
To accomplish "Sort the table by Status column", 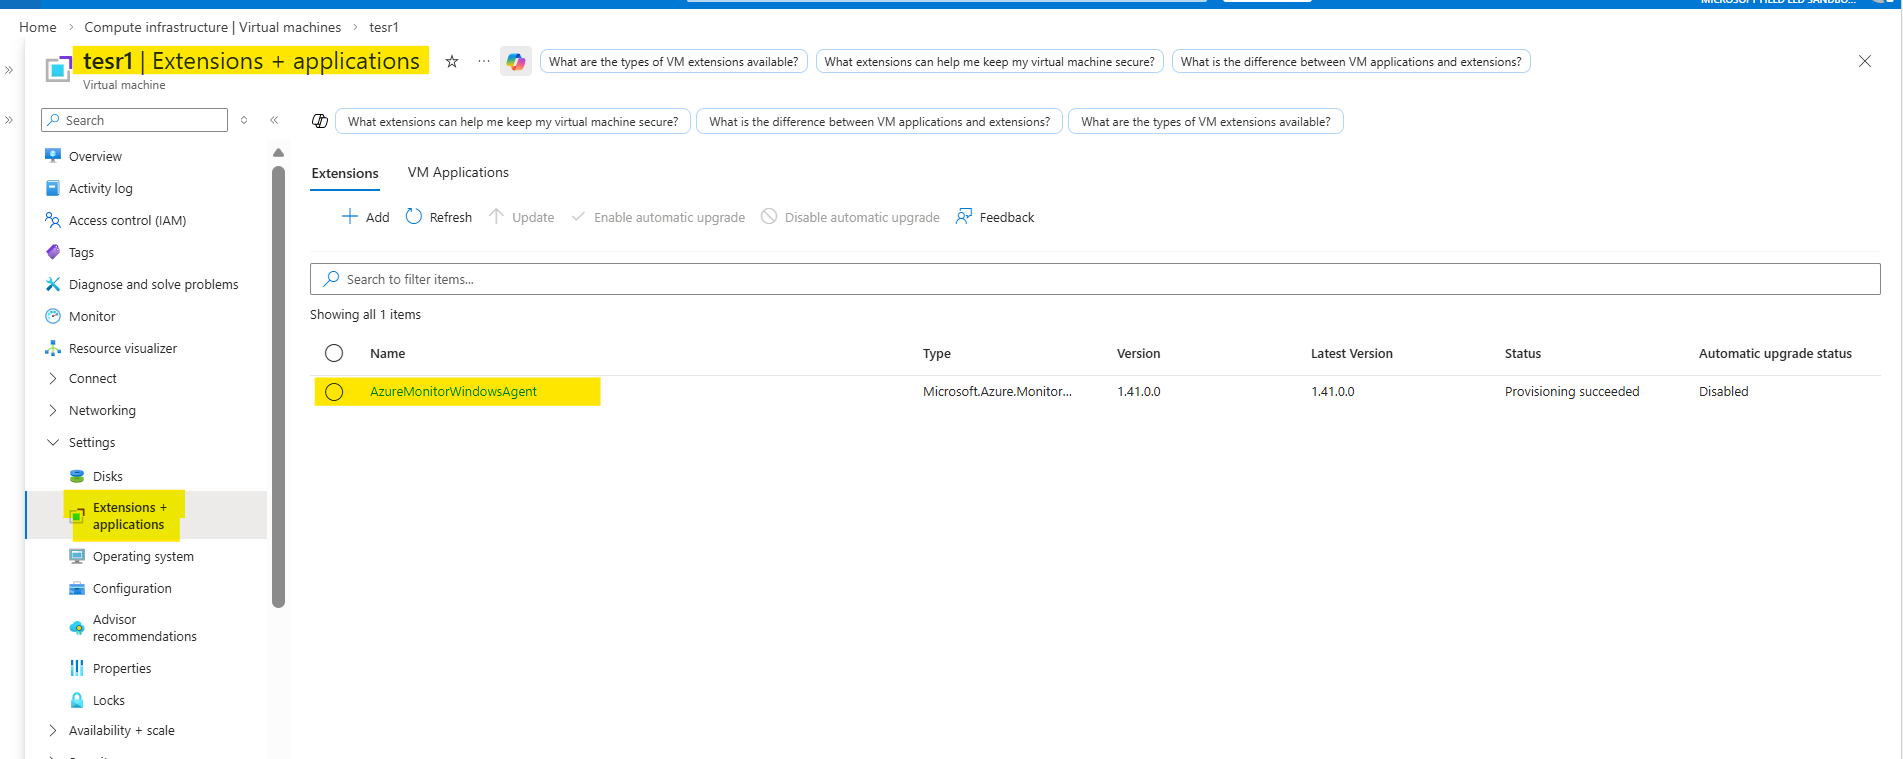I will pos(1522,353).
